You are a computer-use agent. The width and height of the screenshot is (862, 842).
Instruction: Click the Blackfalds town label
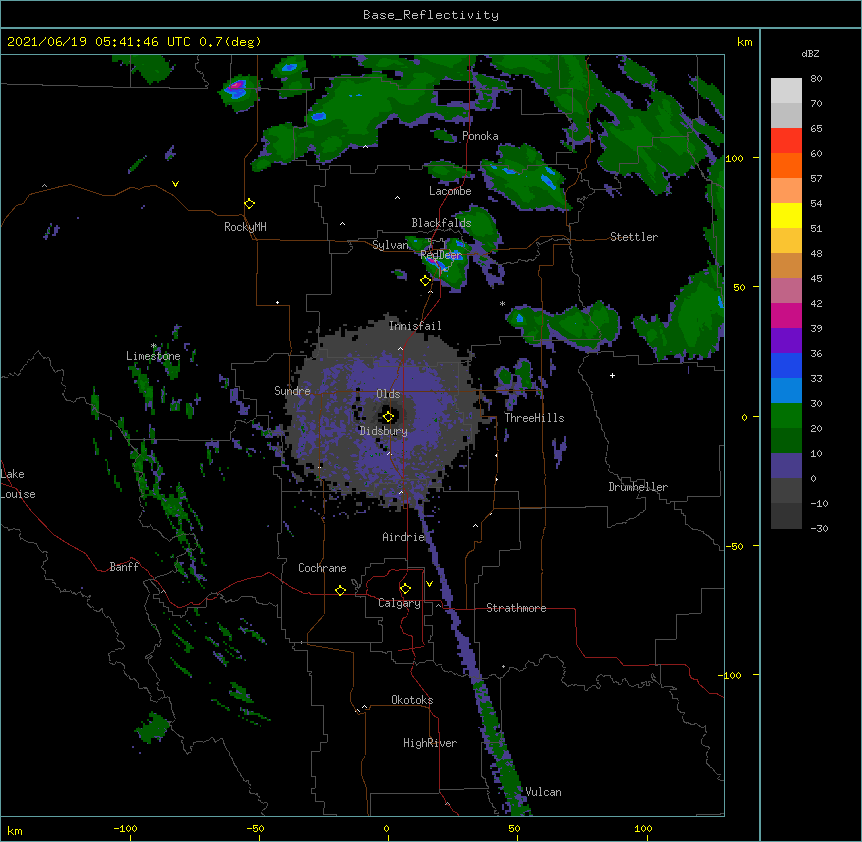pyautogui.click(x=441, y=223)
